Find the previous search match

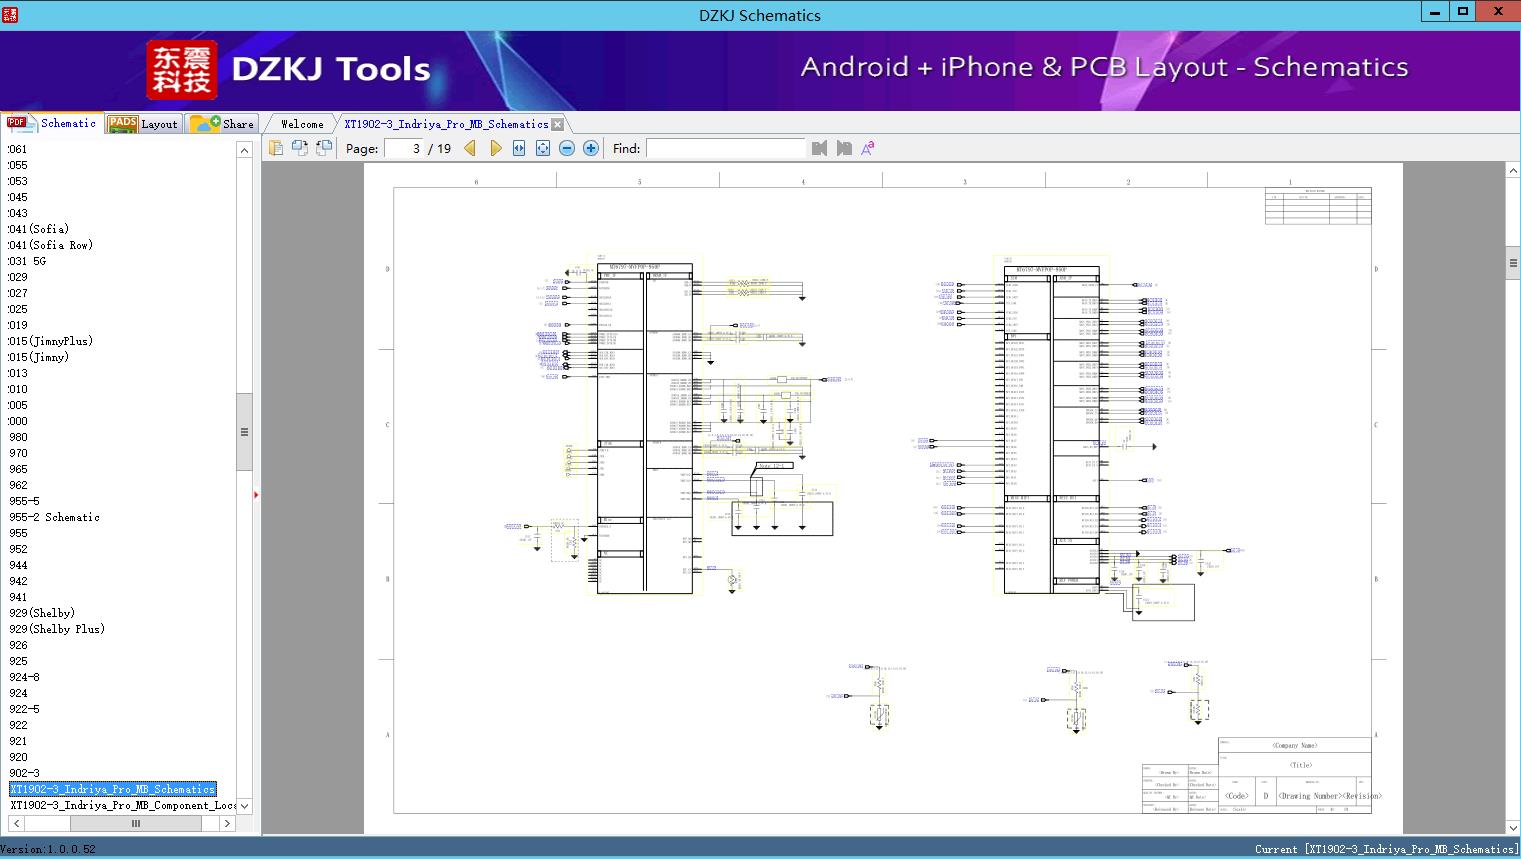click(820, 148)
